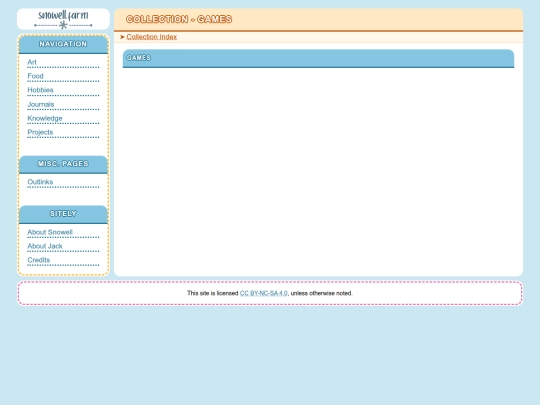Go to the Food section
This screenshot has height=405, width=540.
[x=35, y=76]
